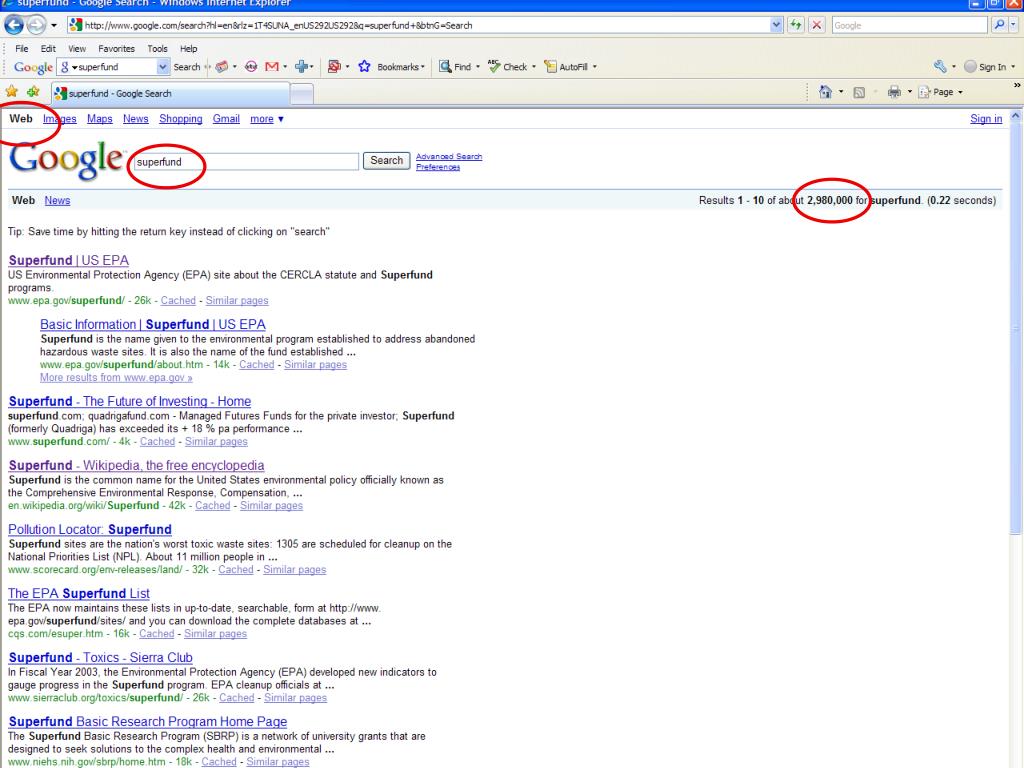
Task: Open the Edit menu
Action: point(48,48)
